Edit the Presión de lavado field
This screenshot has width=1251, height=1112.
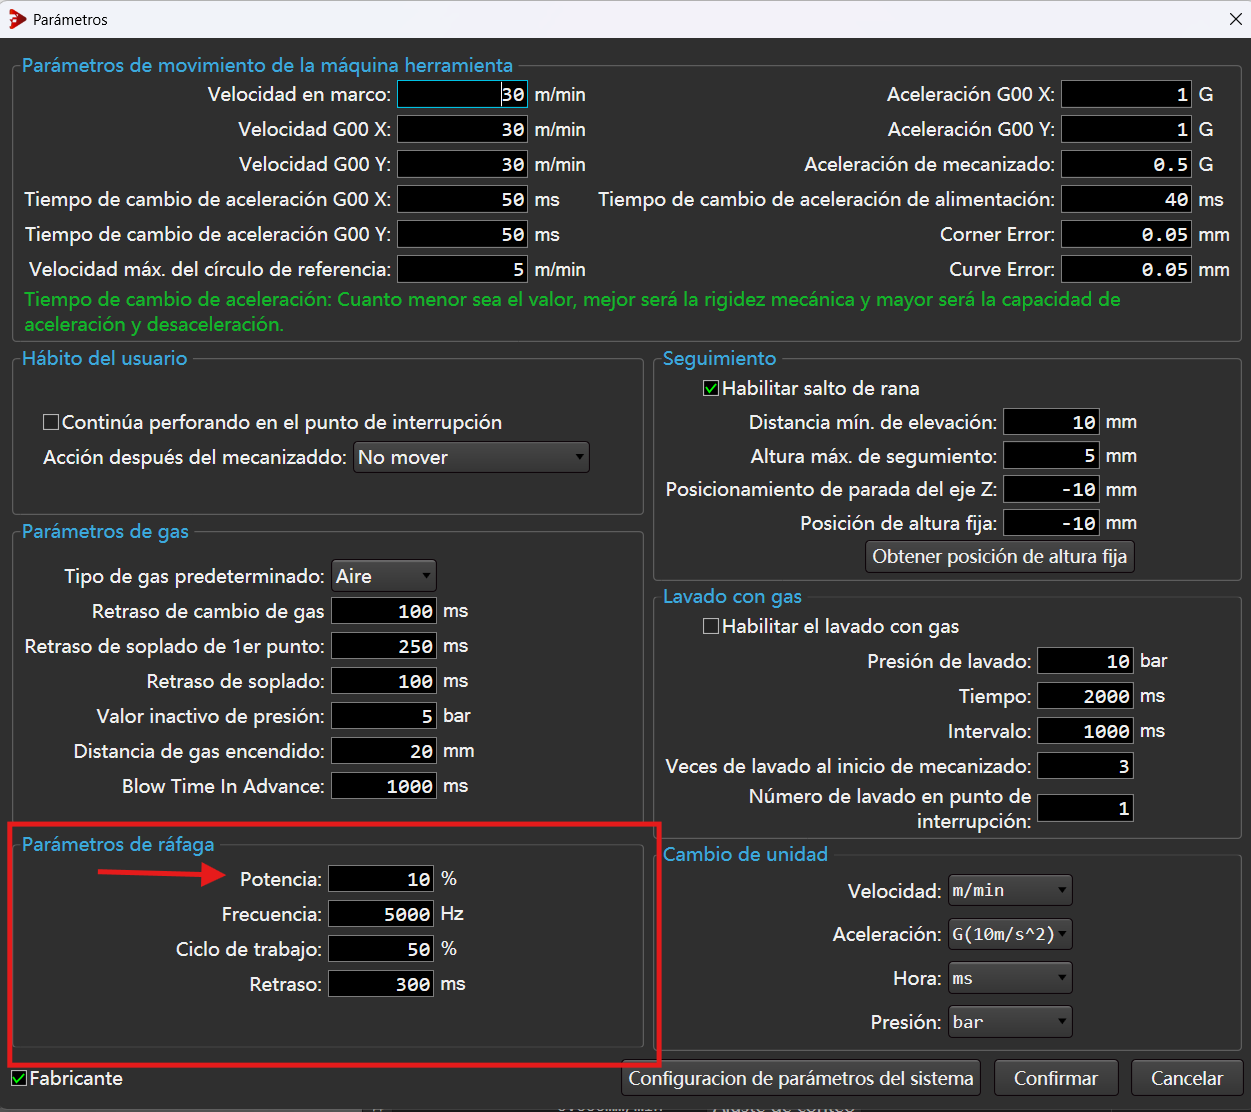pyautogui.click(x=1086, y=661)
